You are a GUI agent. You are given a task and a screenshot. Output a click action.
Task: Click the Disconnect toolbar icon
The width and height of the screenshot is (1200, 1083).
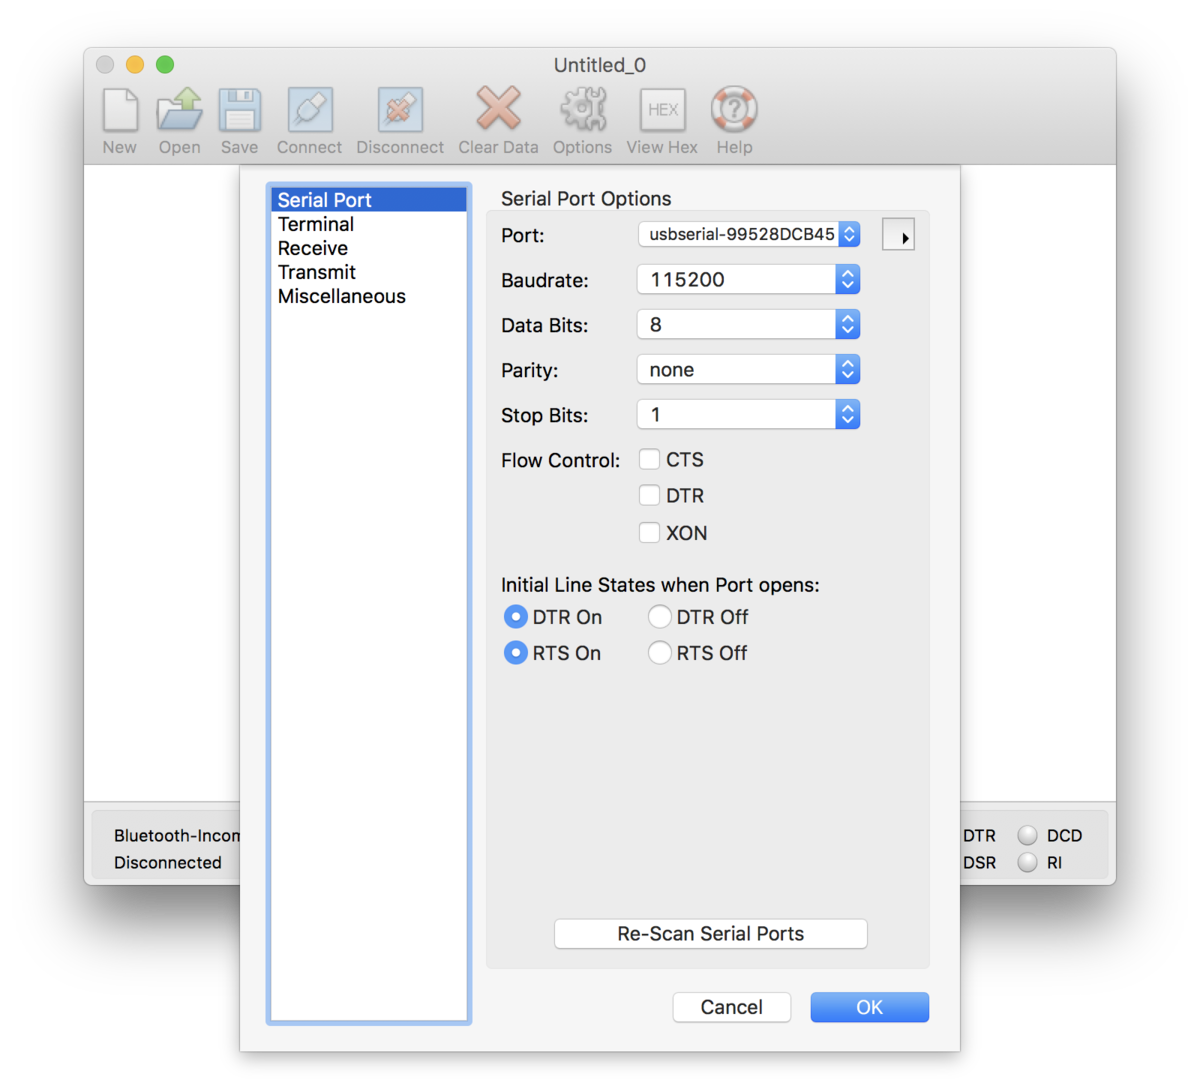tap(400, 110)
